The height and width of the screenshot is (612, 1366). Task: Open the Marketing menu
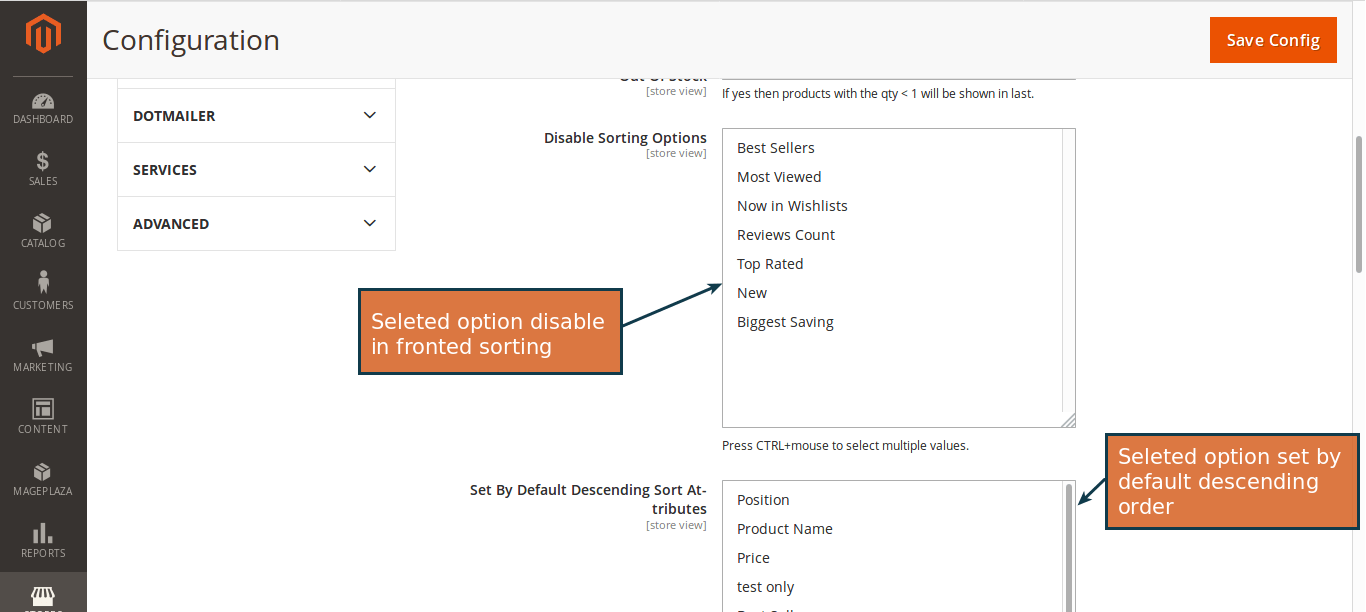click(x=43, y=353)
